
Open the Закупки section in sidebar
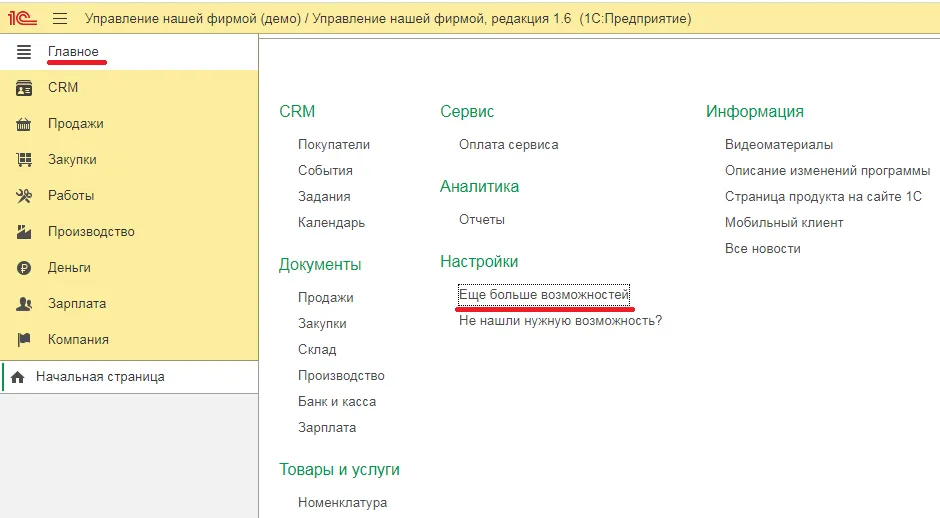pyautogui.click(x=129, y=159)
